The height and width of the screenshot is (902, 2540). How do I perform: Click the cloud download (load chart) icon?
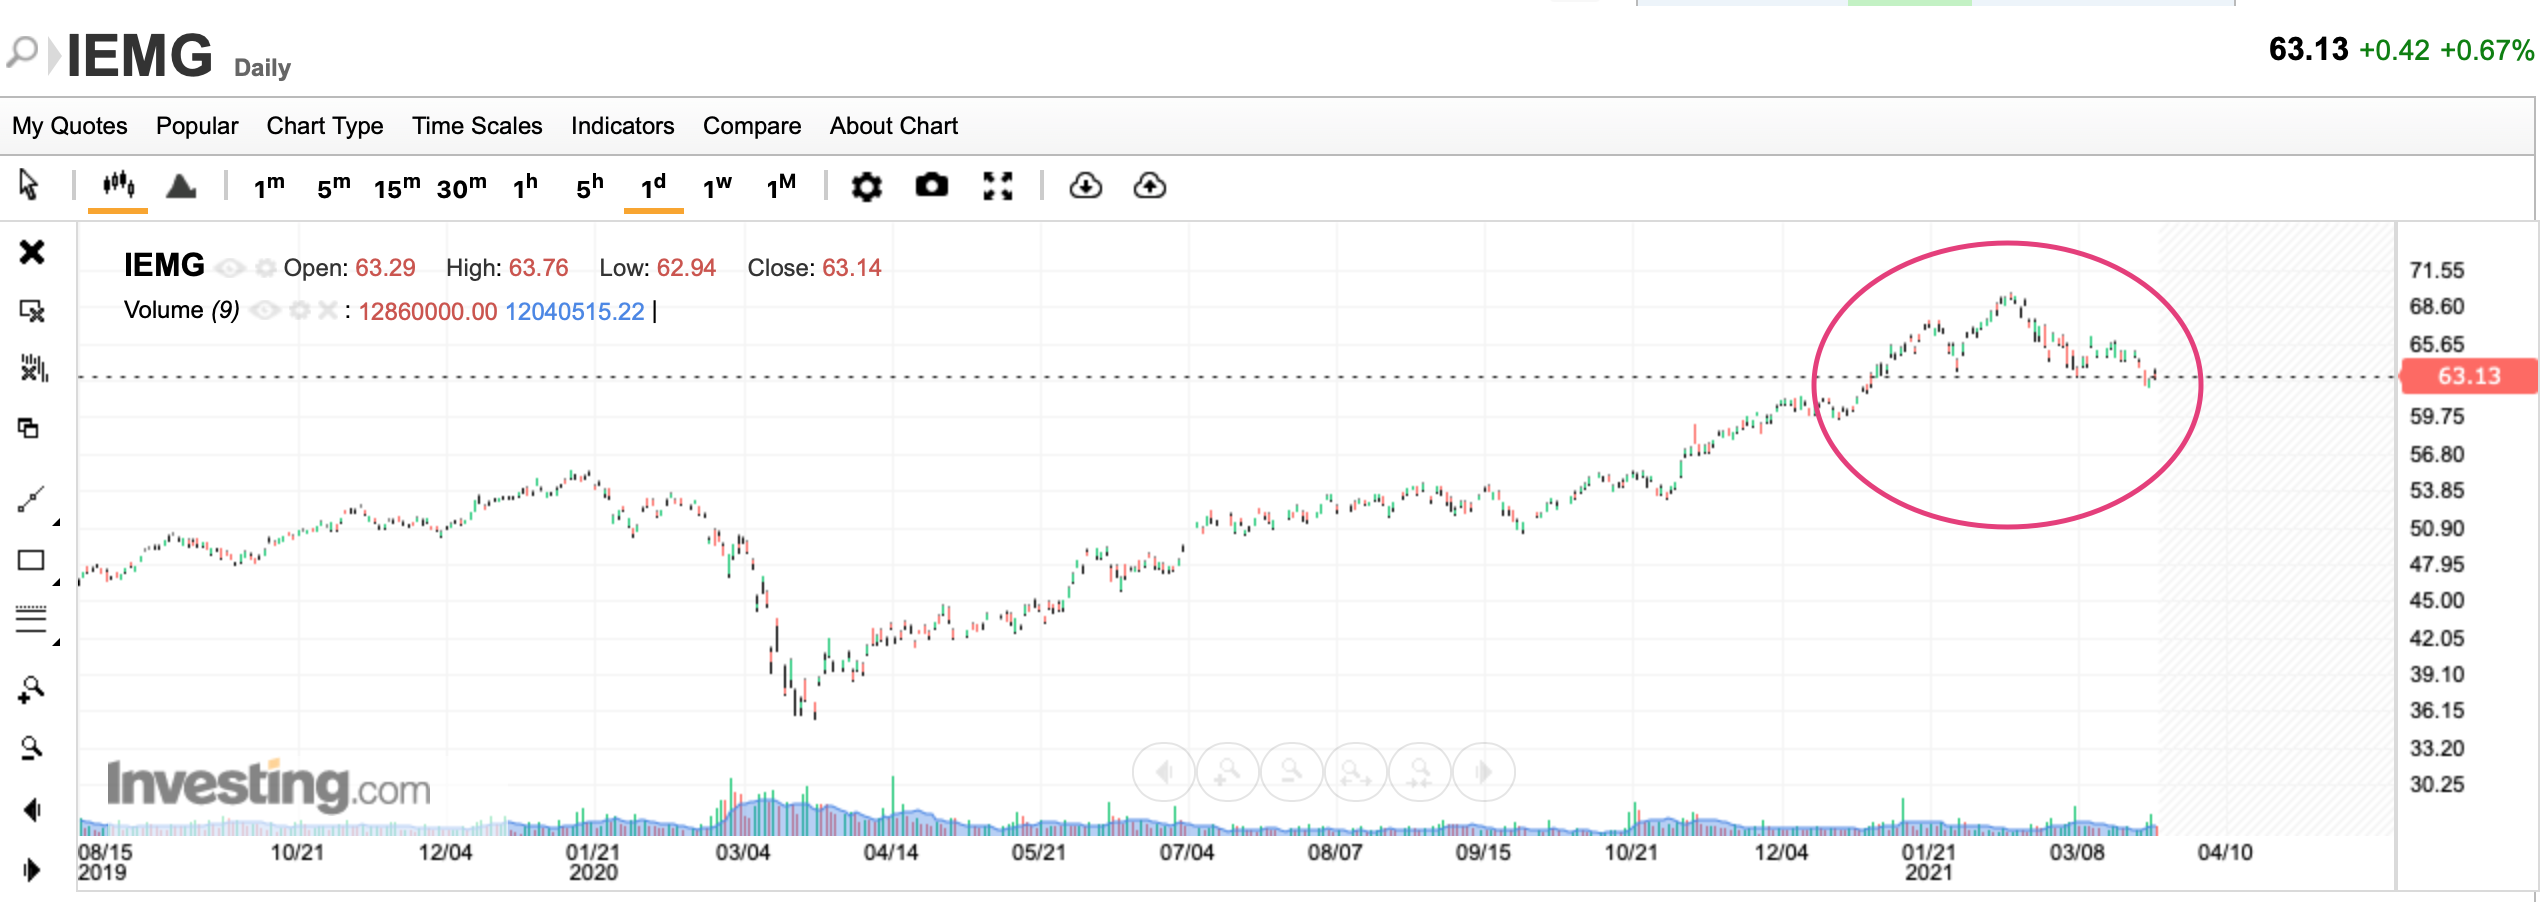(x=1085, y=186)
